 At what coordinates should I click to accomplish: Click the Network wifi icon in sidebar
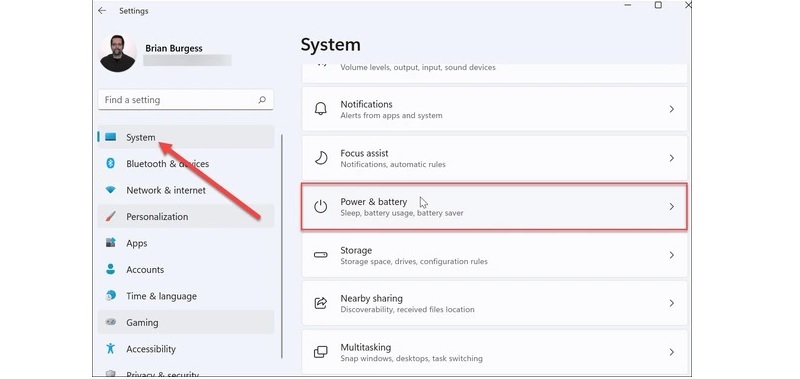click(x=110, y=190)
